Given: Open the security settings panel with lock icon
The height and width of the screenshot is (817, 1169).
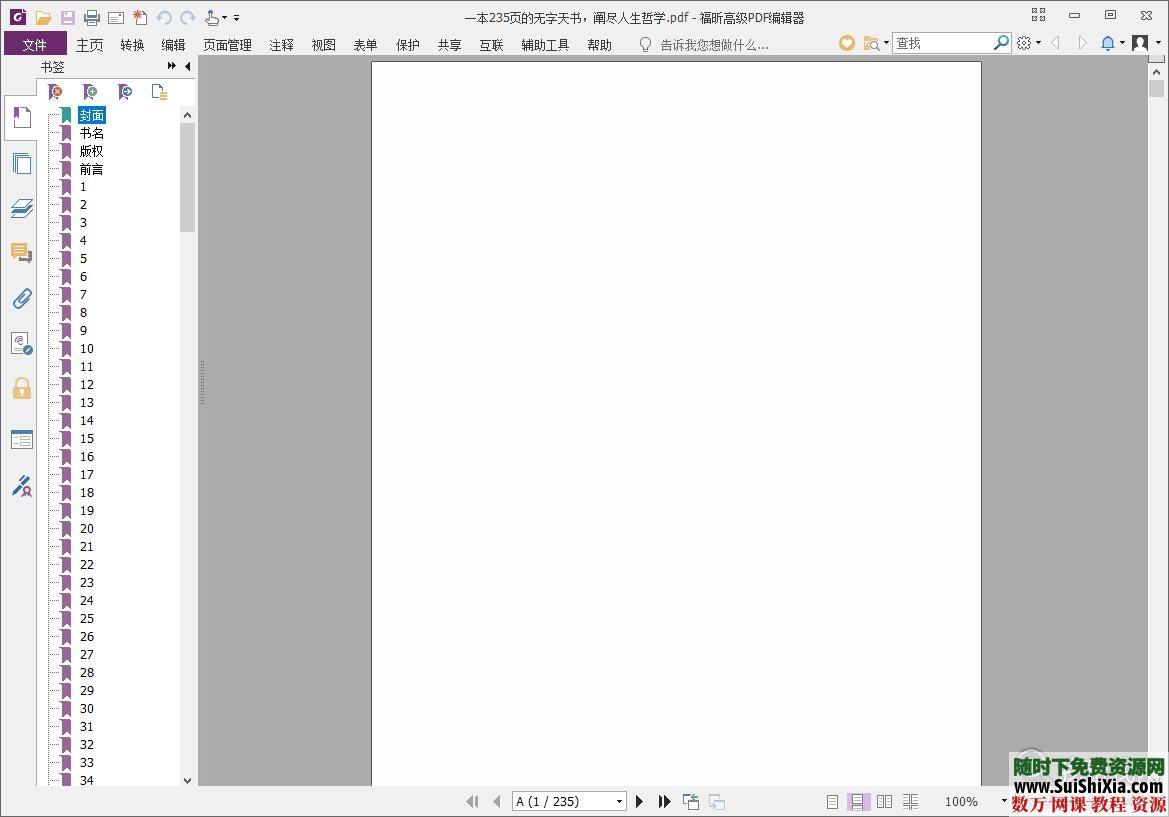Looking at the screenshot, I should tap(22, 388).
